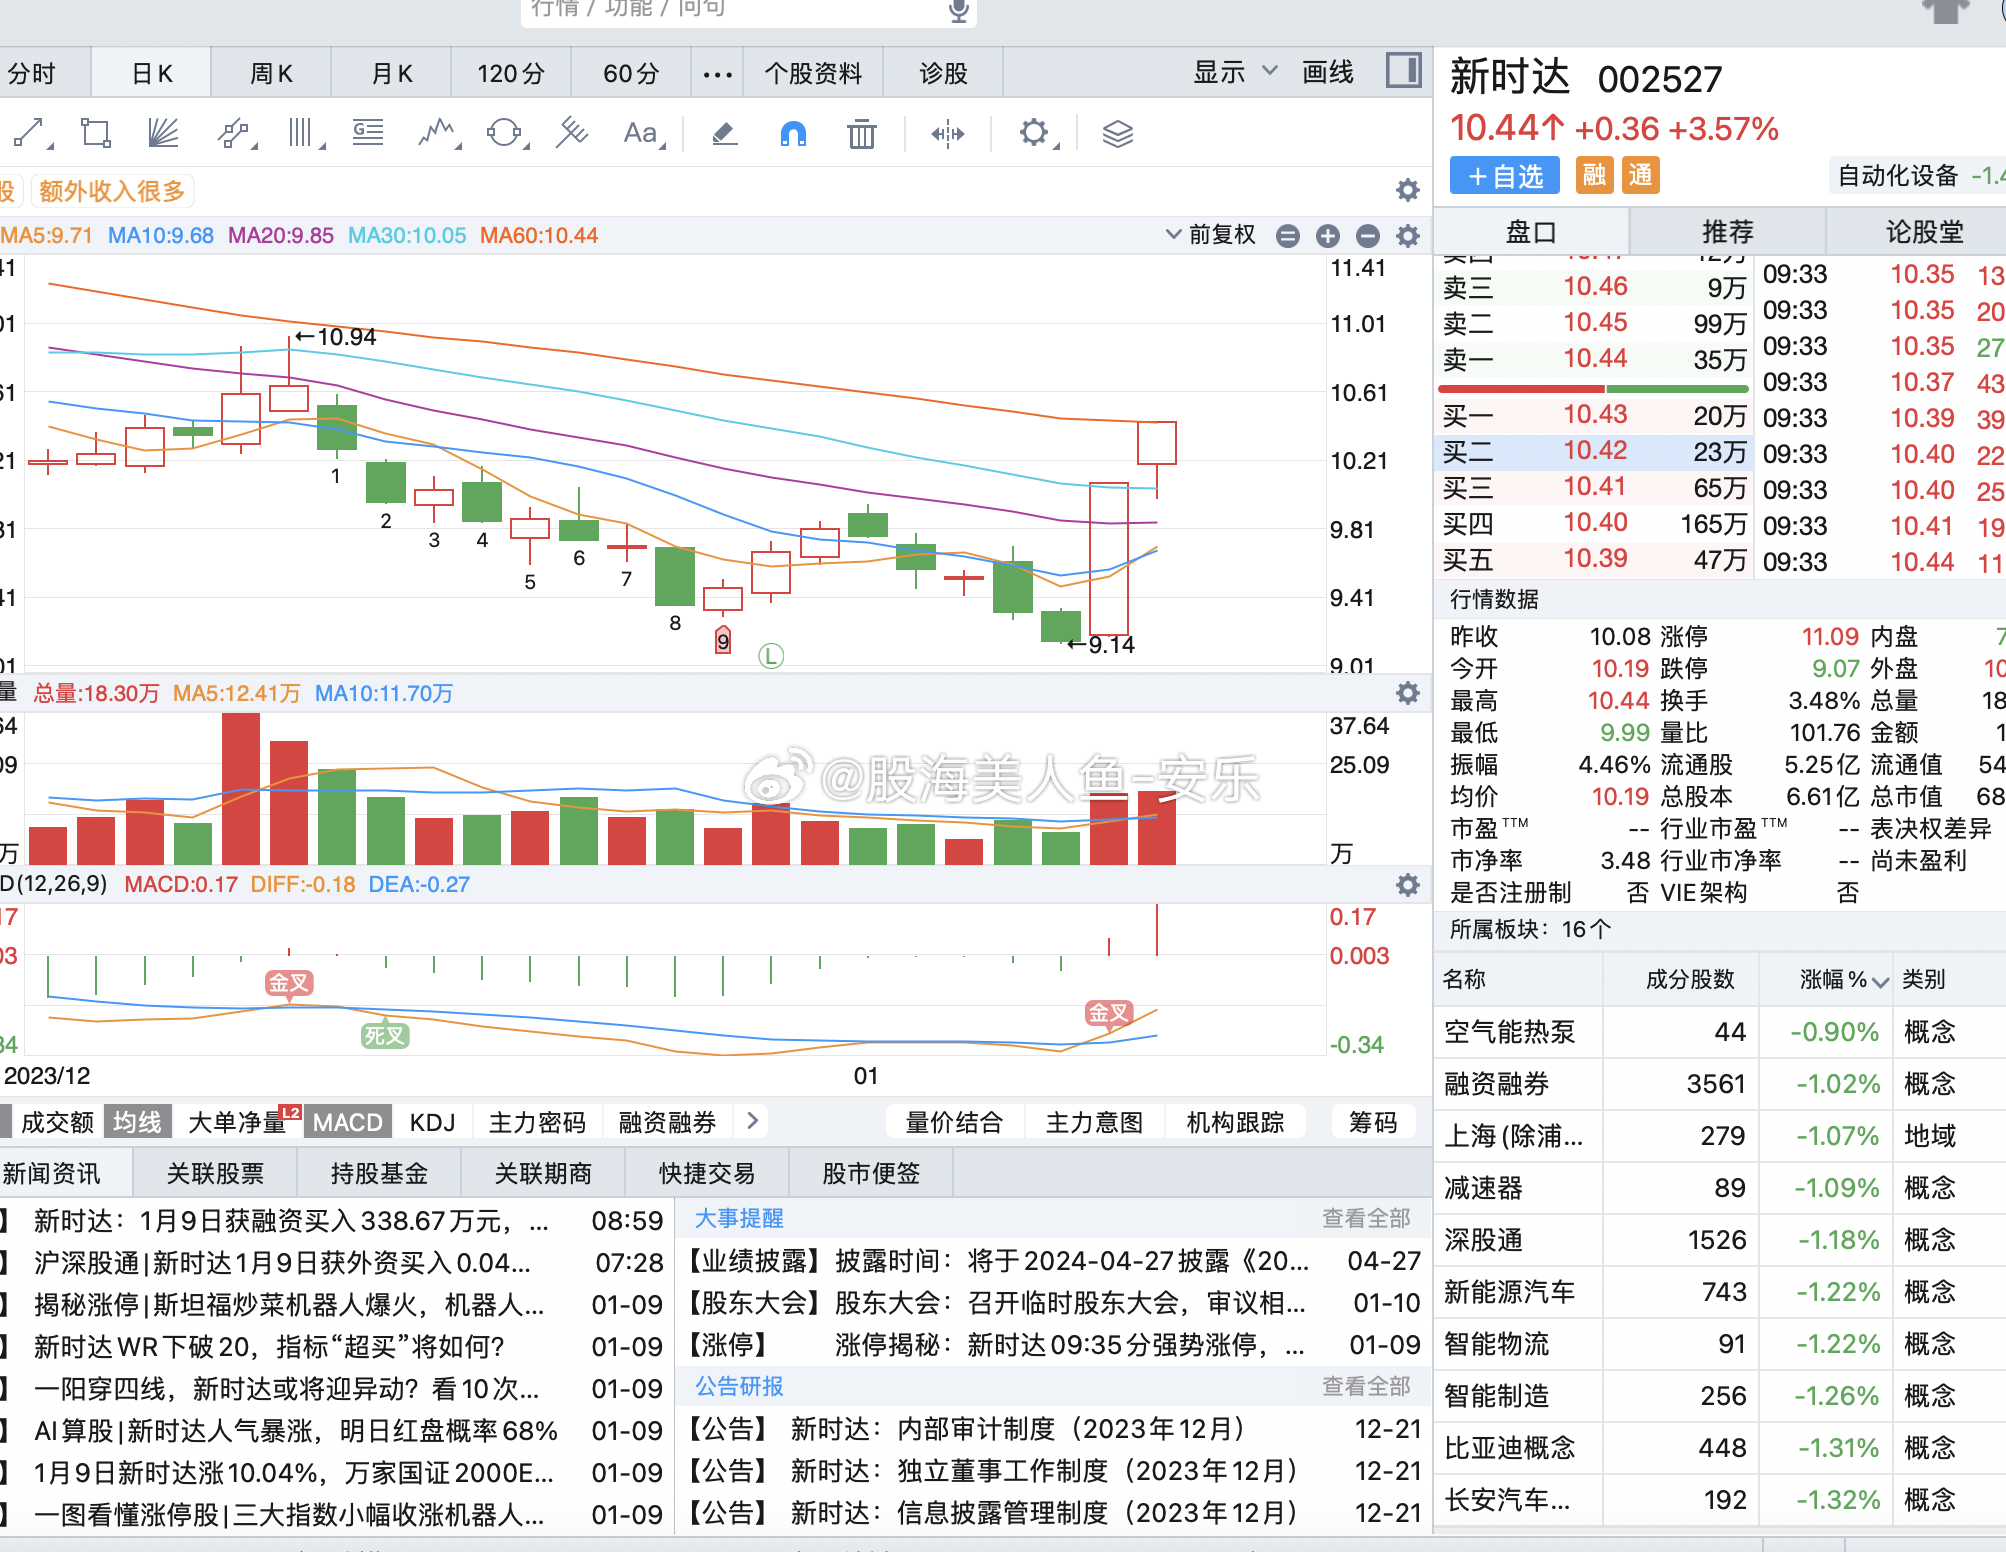Open MACD panel settings gear
This screenshot has width=2006, height=1552.
(1408, 884)
